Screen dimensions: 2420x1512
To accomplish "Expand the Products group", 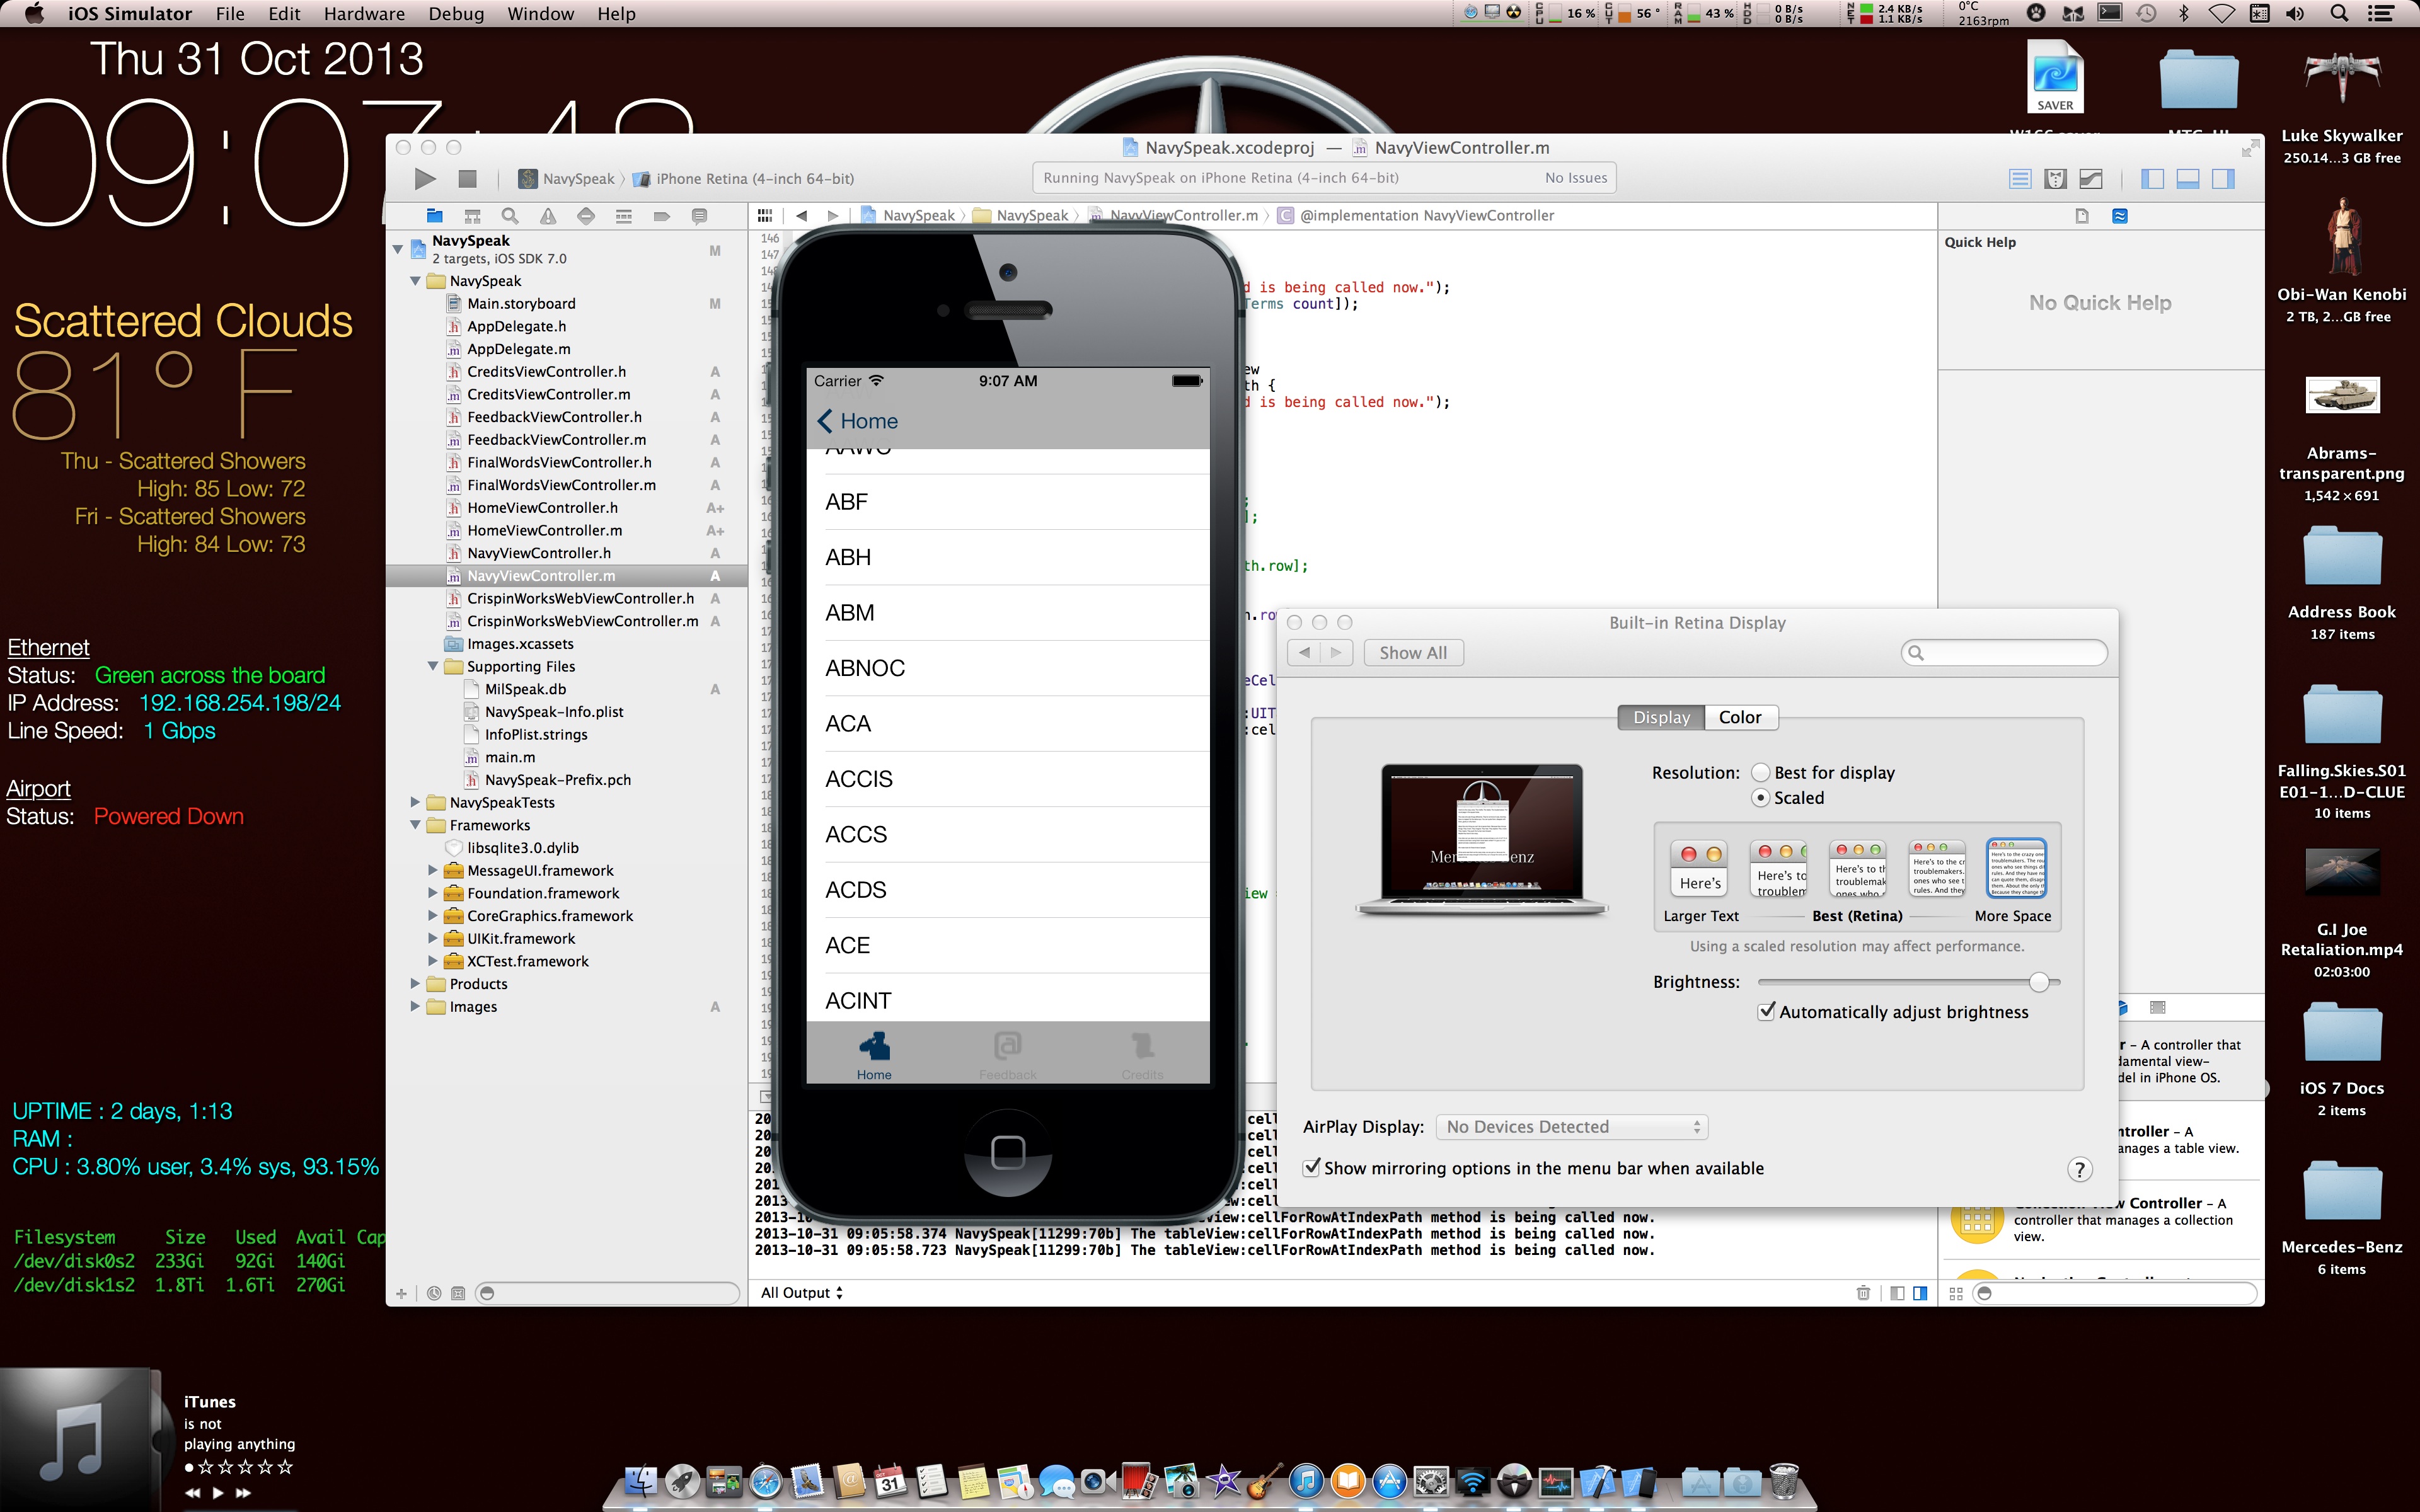I will [x=415, y=984].
